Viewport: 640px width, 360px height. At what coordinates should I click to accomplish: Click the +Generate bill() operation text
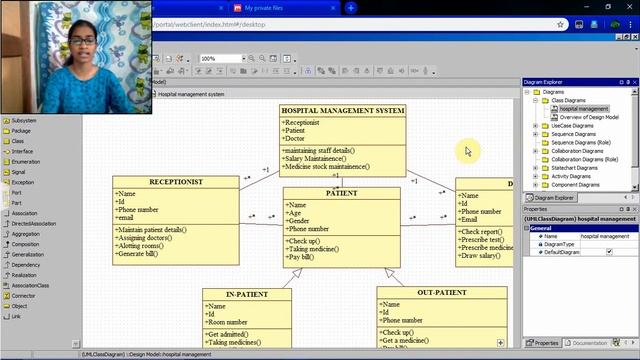click(136, 254)
